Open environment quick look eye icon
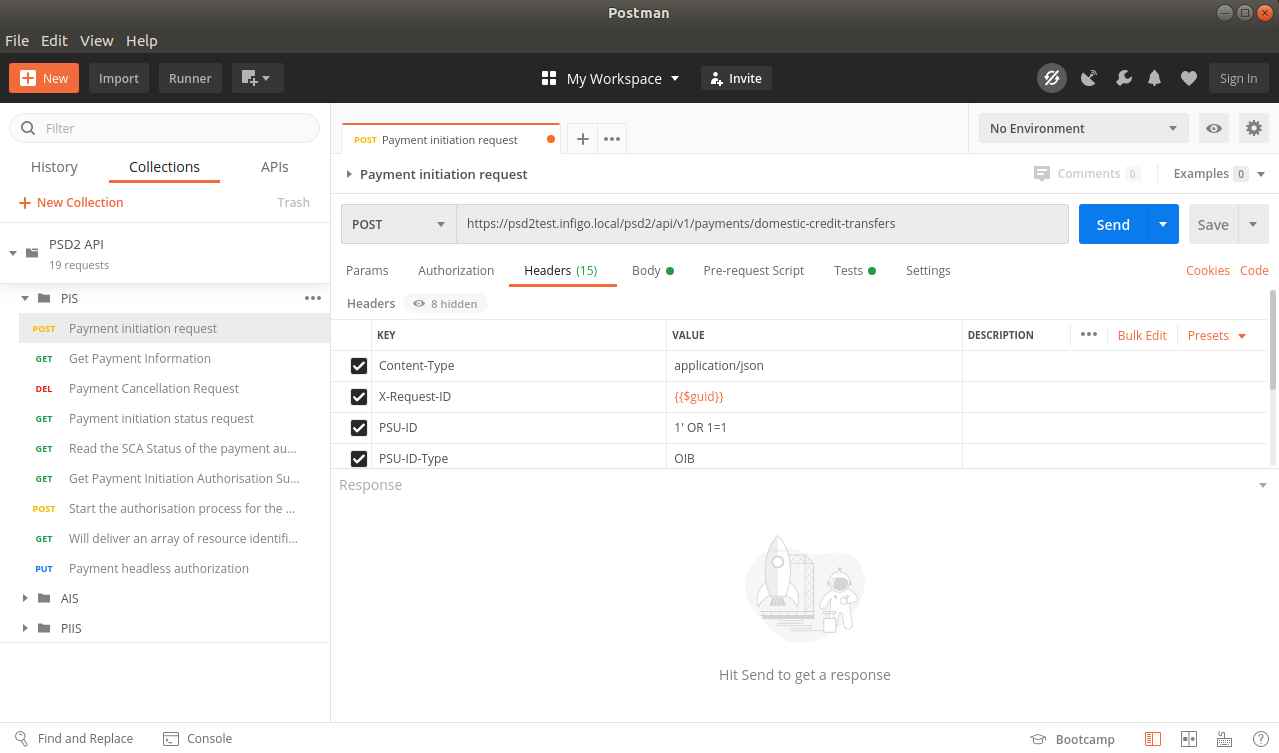This screenshot has width=1279, height=753. pyautogui.click(x=1214, y=128)
